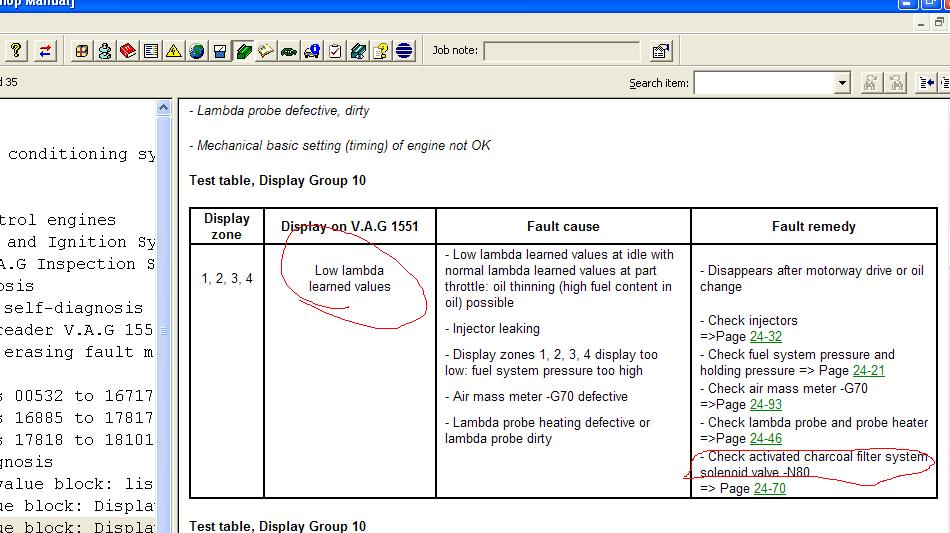The width and height of the screenshot is (950, 533).
Task: Open the red book toolbar icon
Action: coord(128,51)
